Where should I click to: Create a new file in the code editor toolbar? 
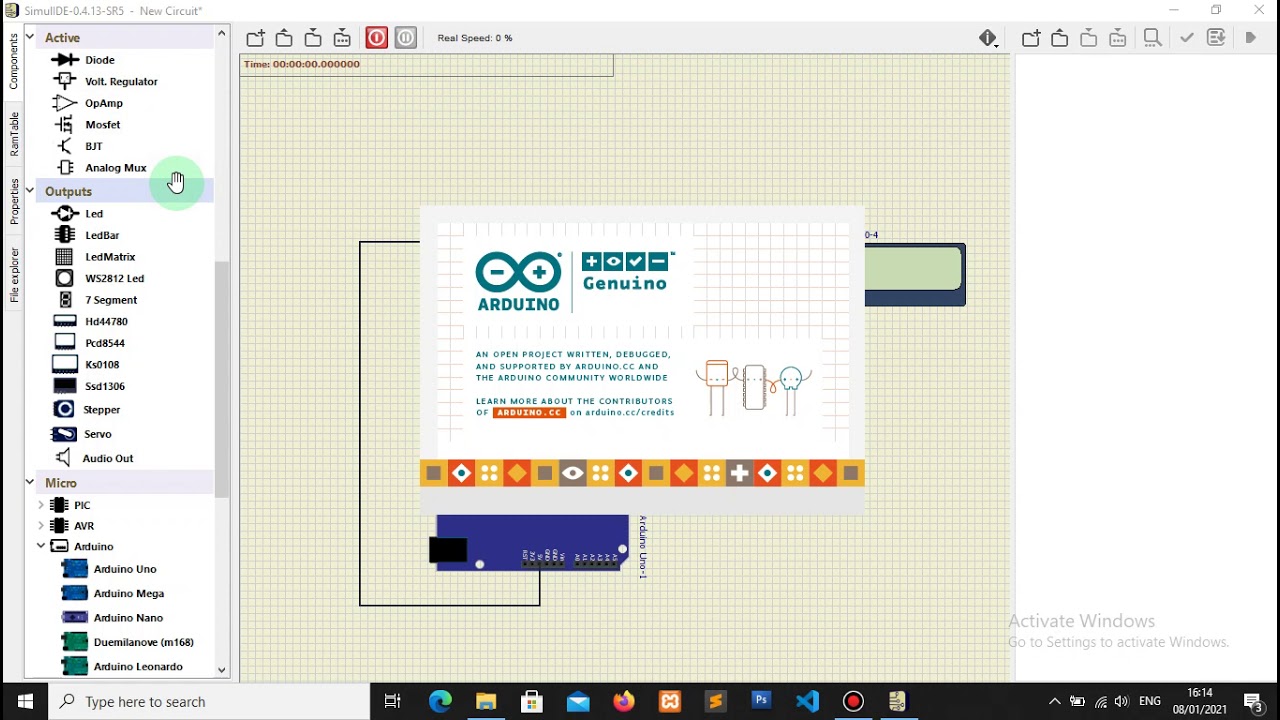coord(1031,38)
